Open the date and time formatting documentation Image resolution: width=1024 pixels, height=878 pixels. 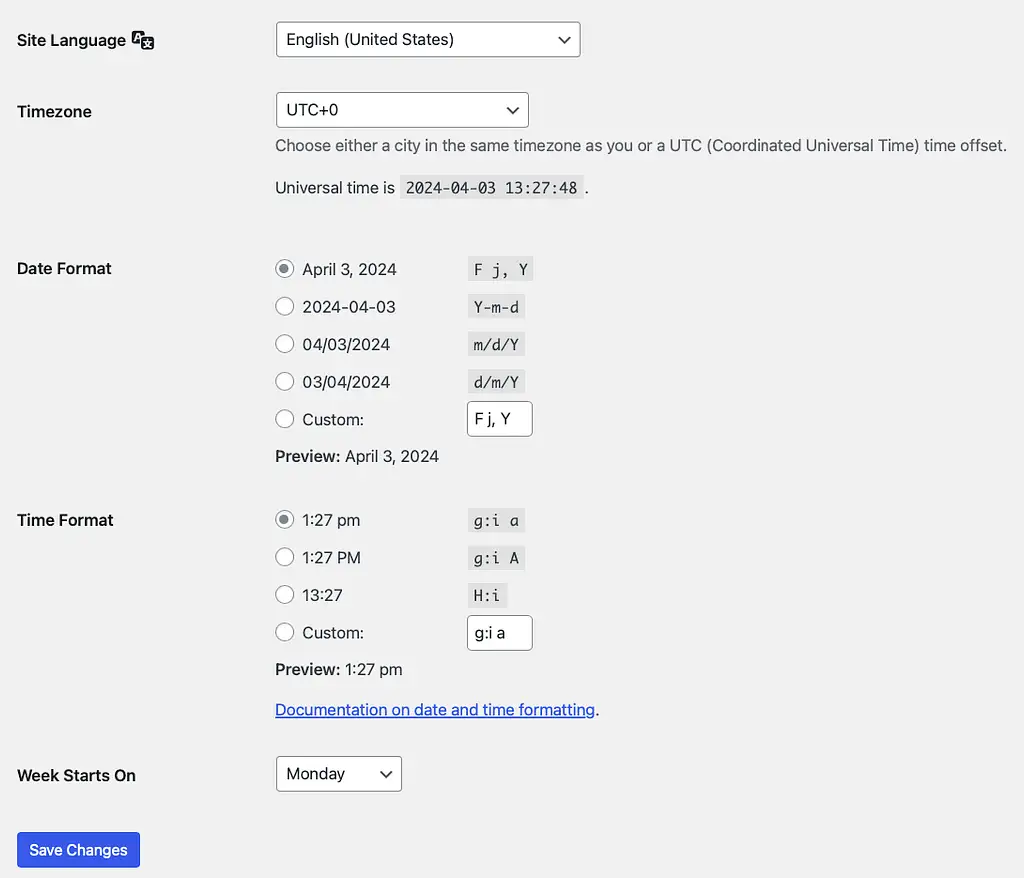(434, 709)
